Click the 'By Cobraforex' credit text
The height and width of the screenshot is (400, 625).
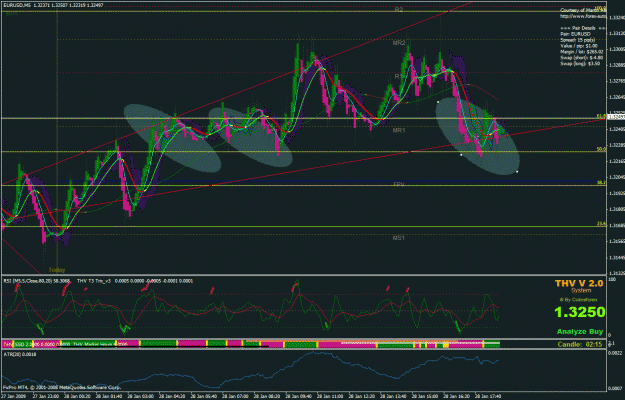point(580,300)
